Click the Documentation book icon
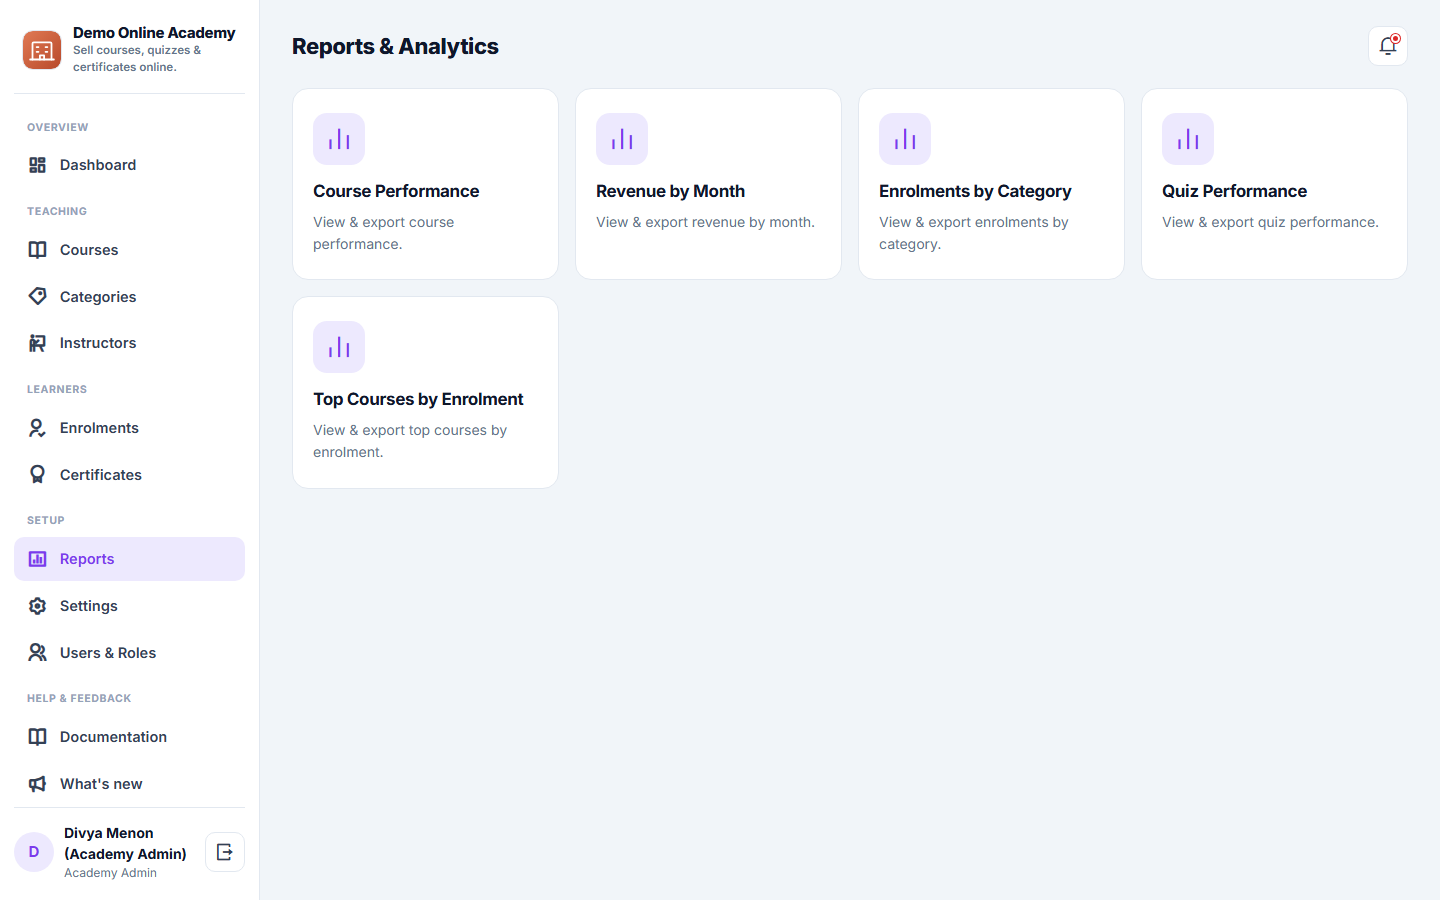The width and height of the screenshot is (1440, 900). 38,737
